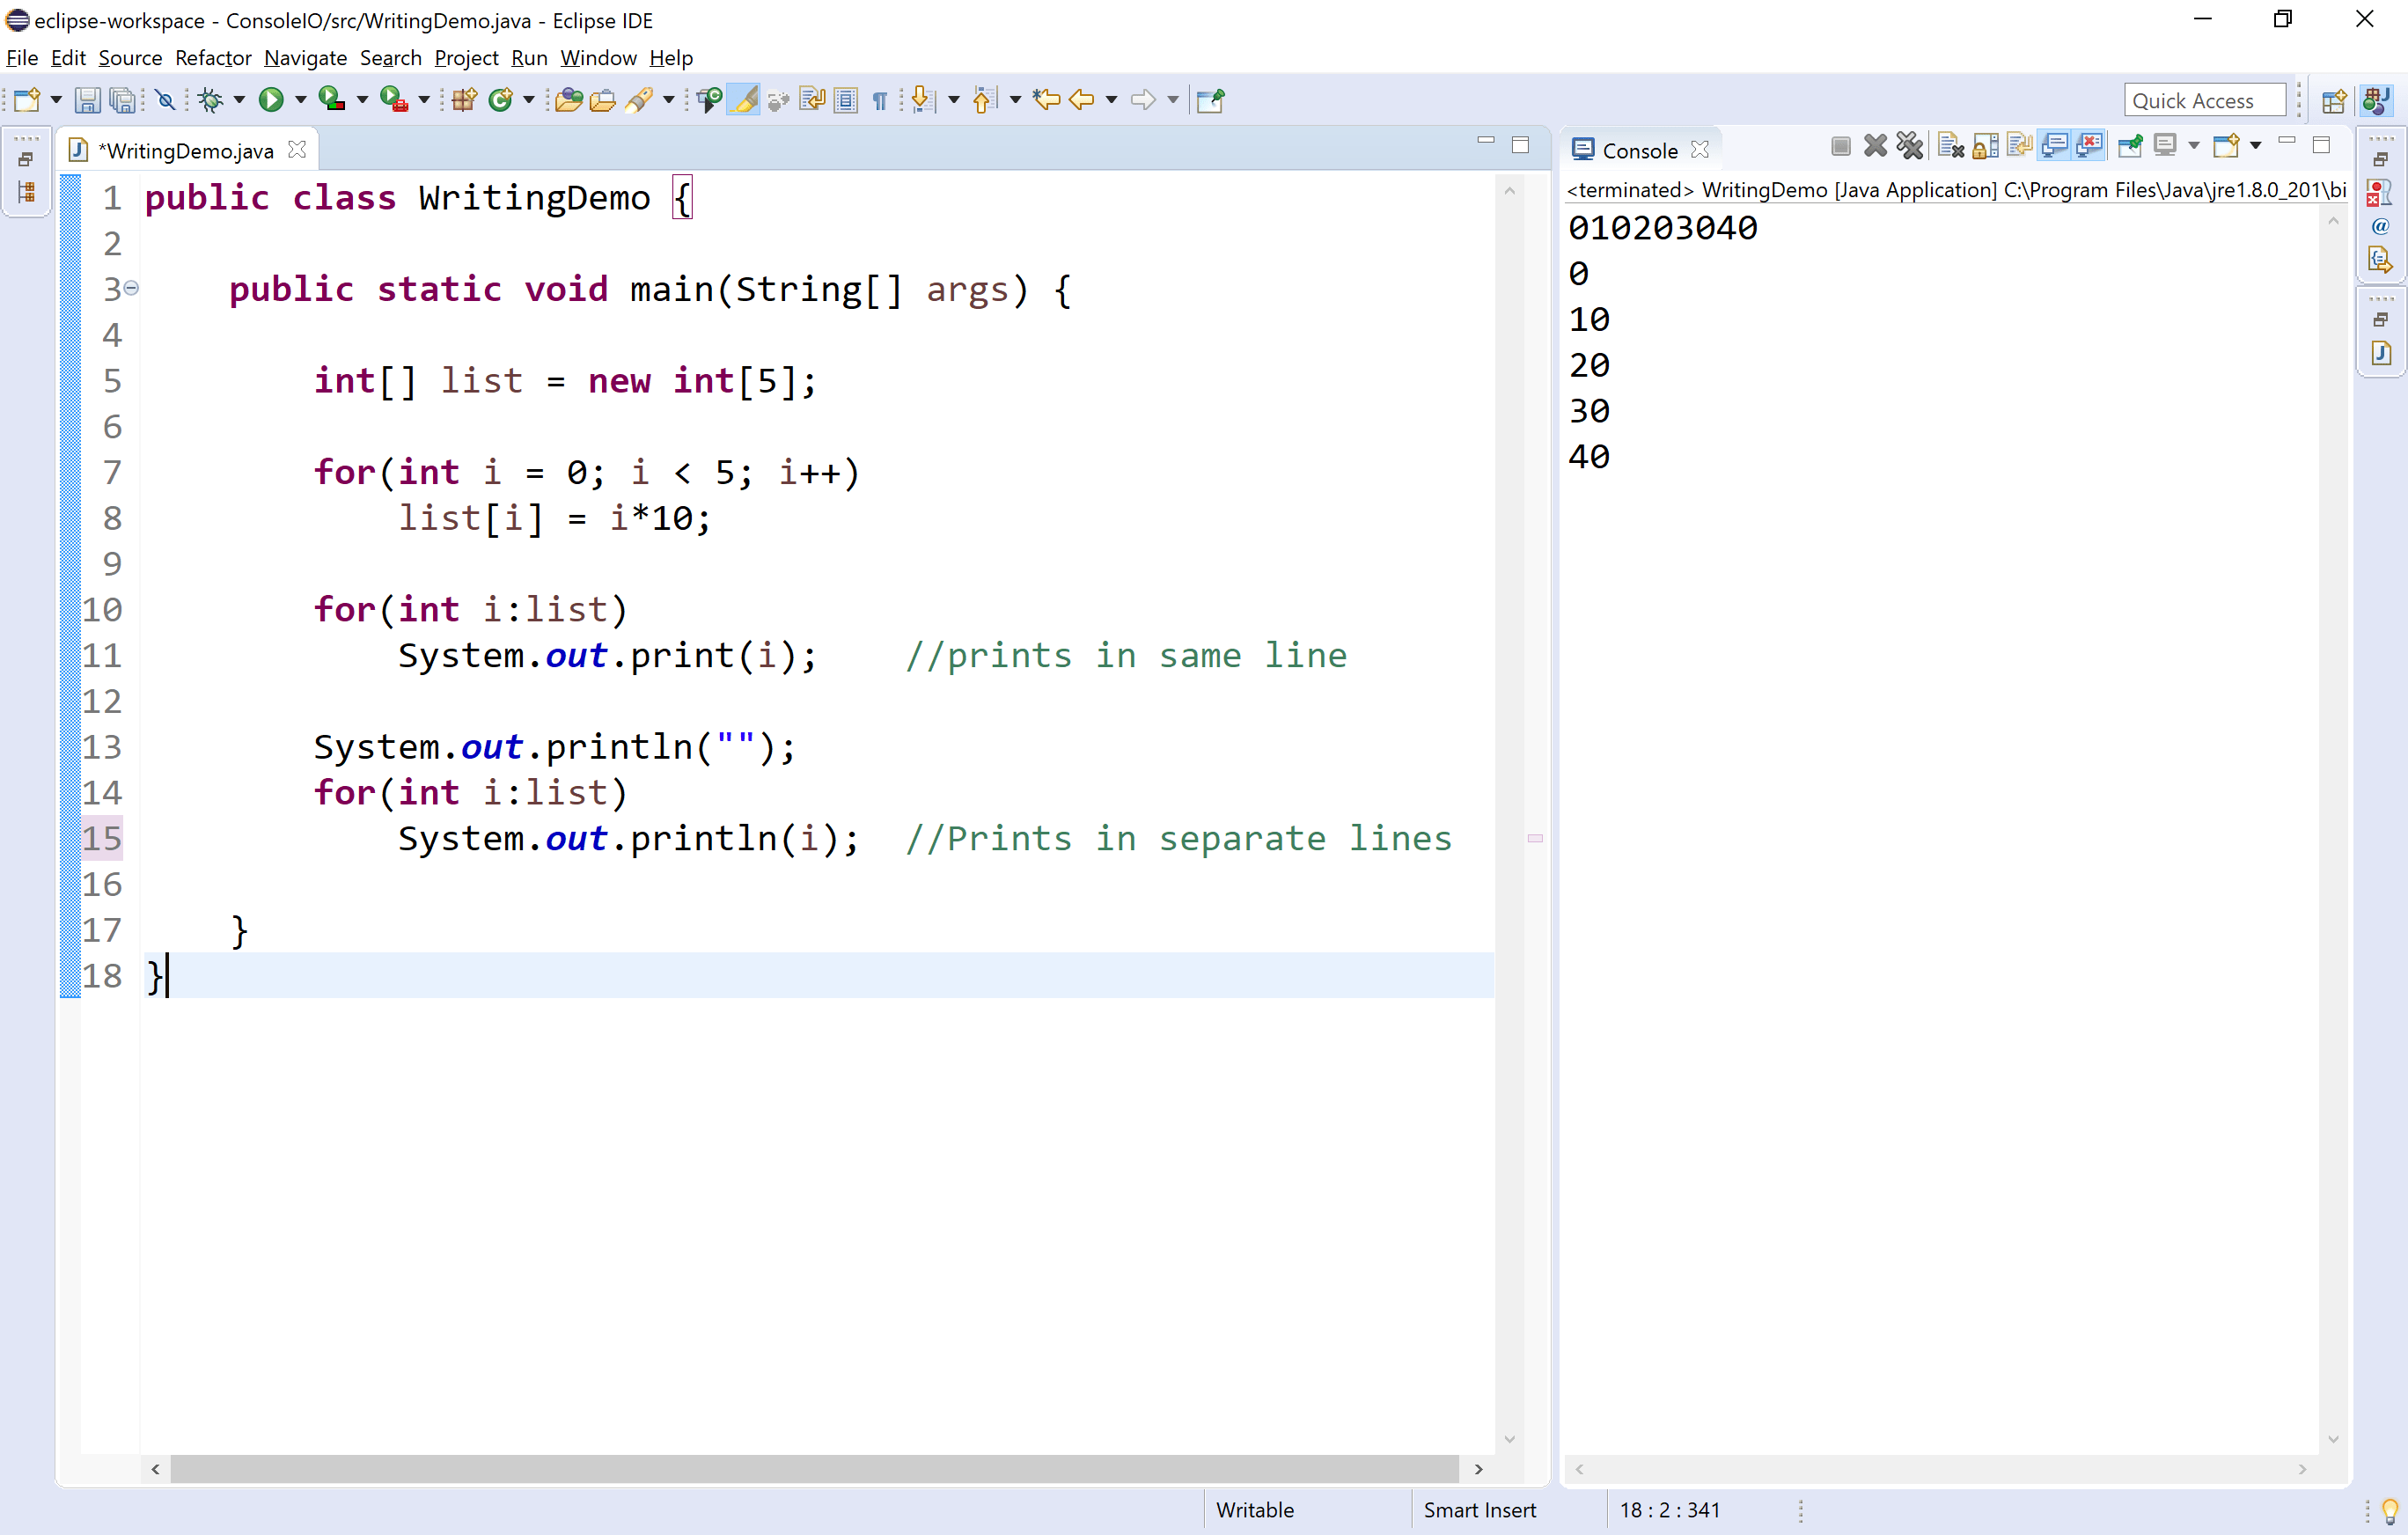Toggle Show Whitespace Characters pilcrow button
This screenshot has width=2408, height=1535.
click(x=879, y=100)
